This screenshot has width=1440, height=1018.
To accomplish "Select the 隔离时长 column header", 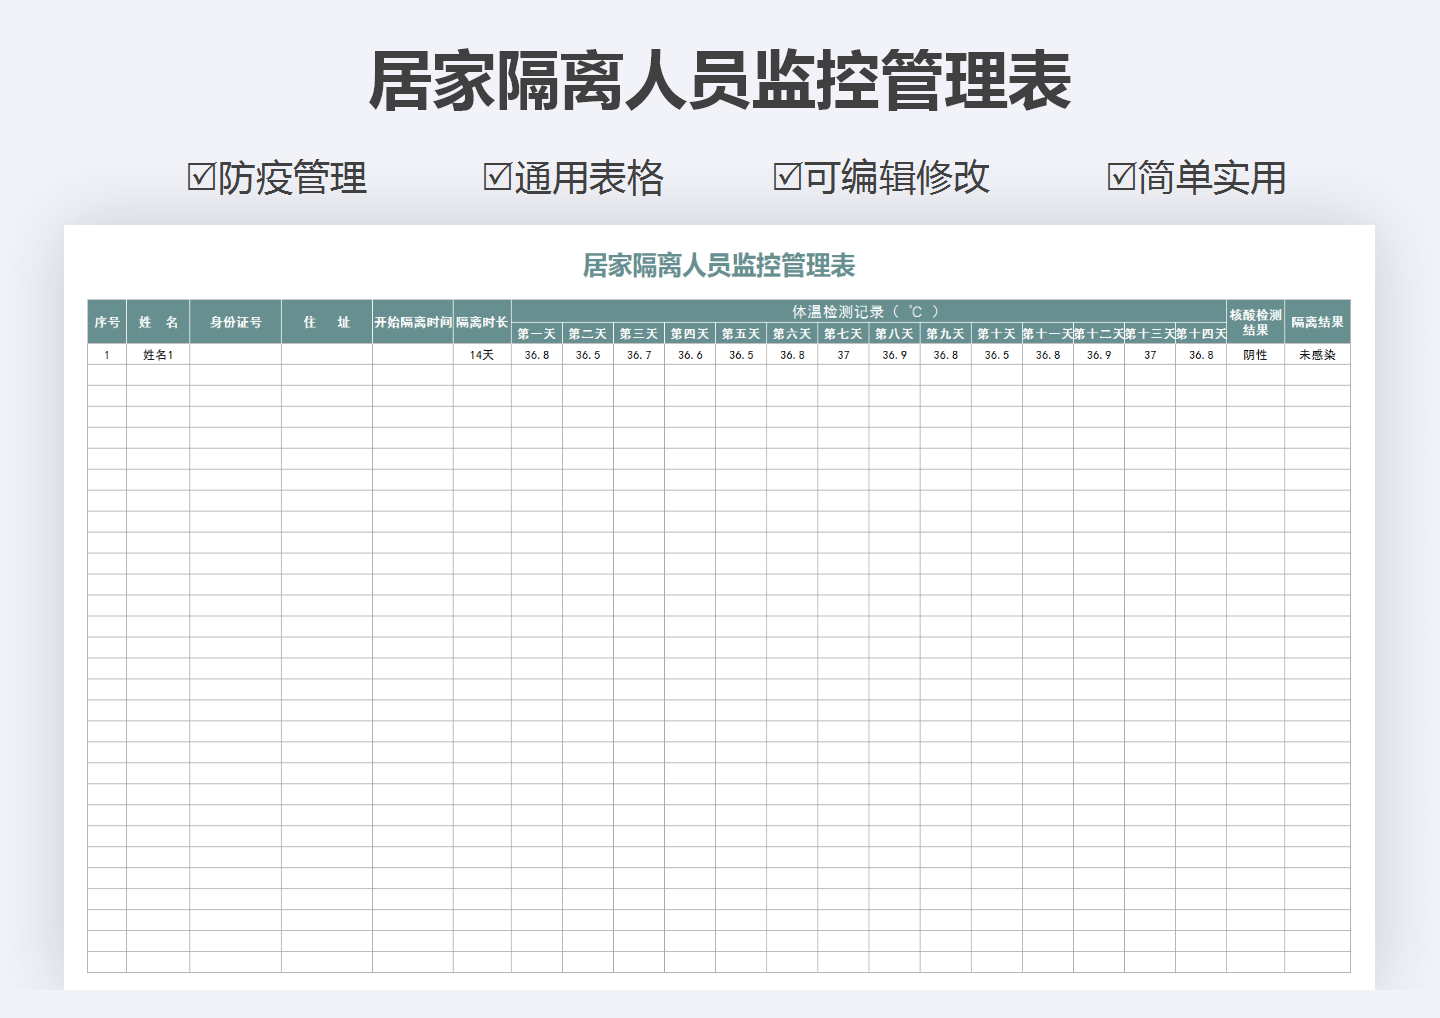I will (x=481, y=320).
